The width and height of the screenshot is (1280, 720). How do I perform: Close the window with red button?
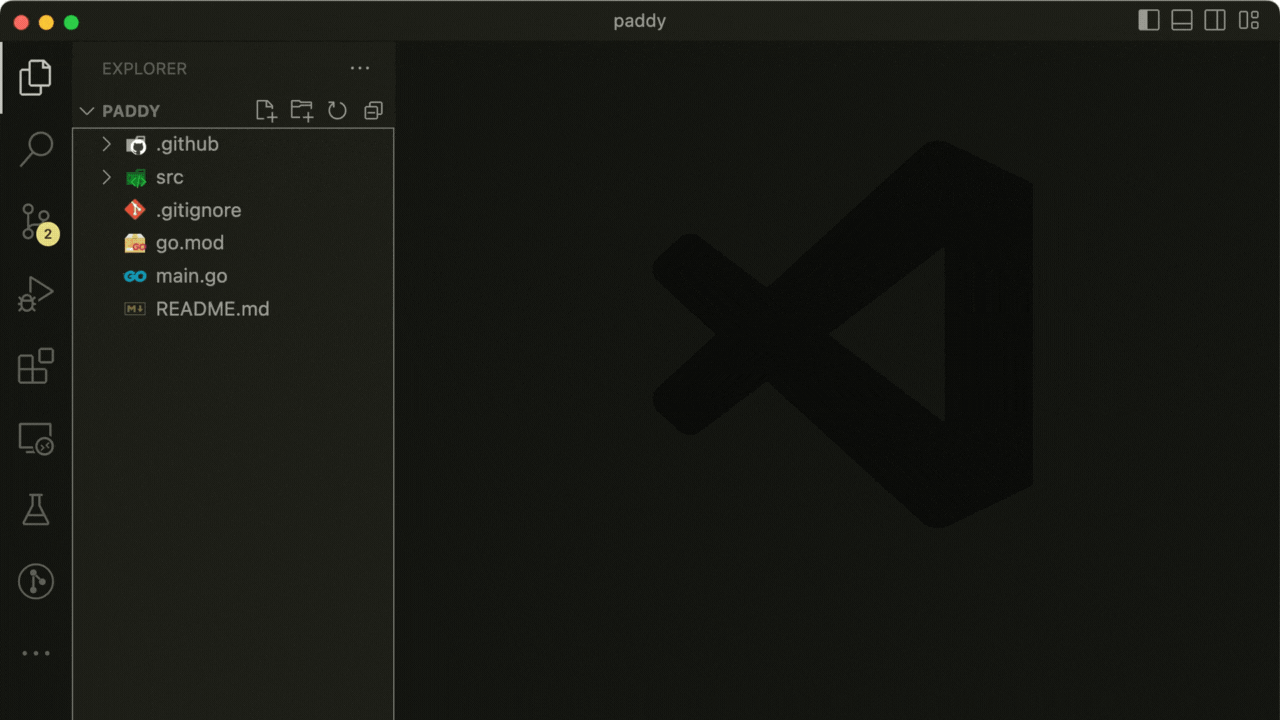tap(21, 22)
